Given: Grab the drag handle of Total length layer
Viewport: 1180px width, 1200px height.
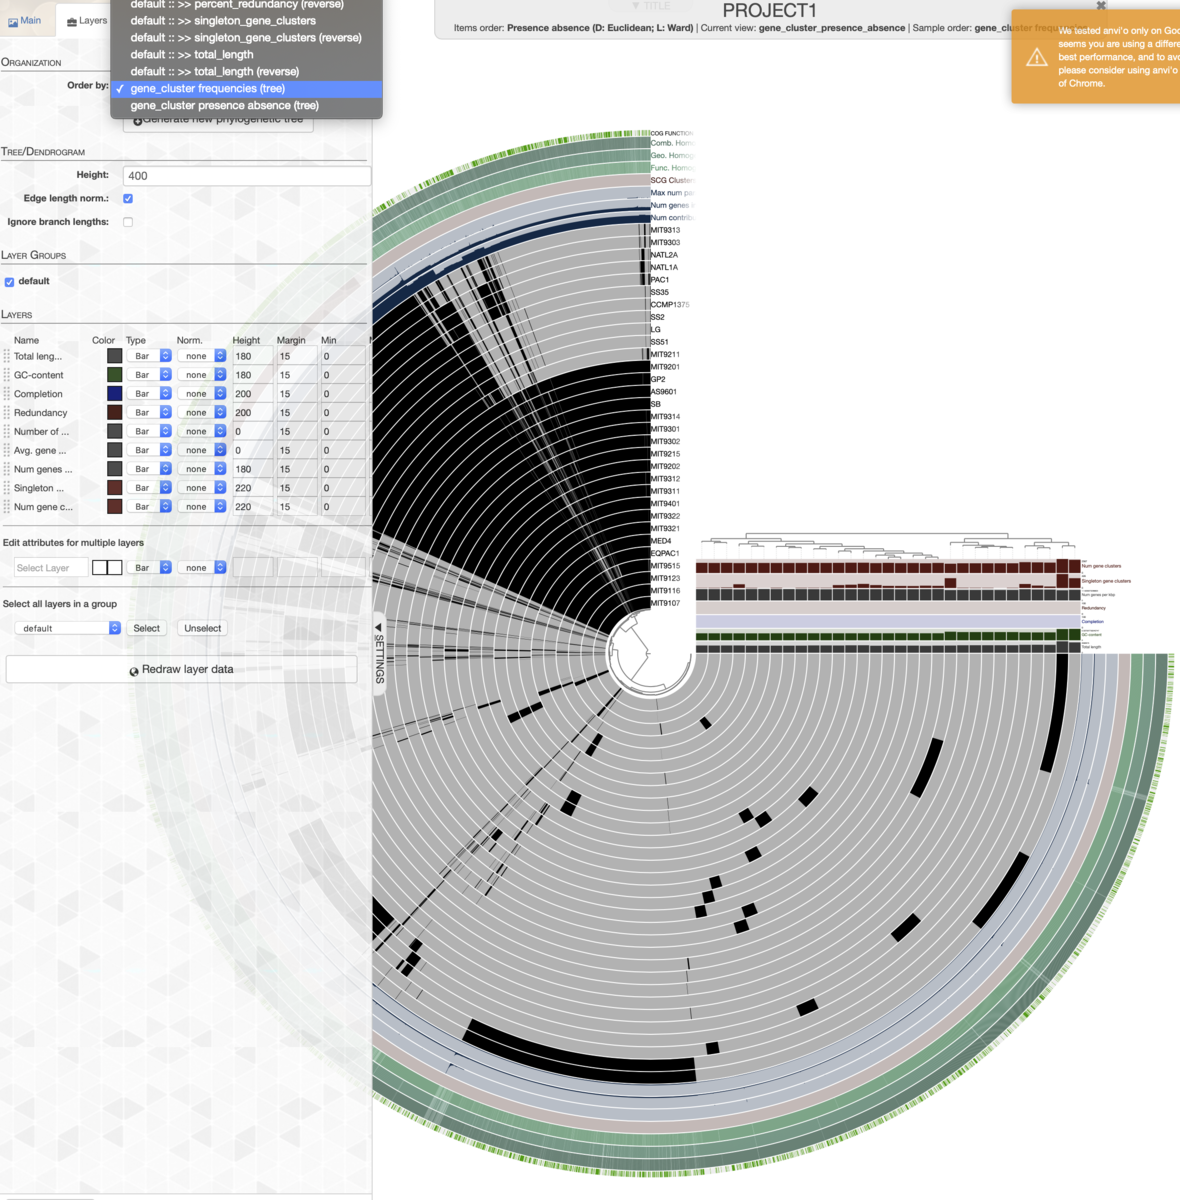Looking at the screenshot, I should point(6,356).
